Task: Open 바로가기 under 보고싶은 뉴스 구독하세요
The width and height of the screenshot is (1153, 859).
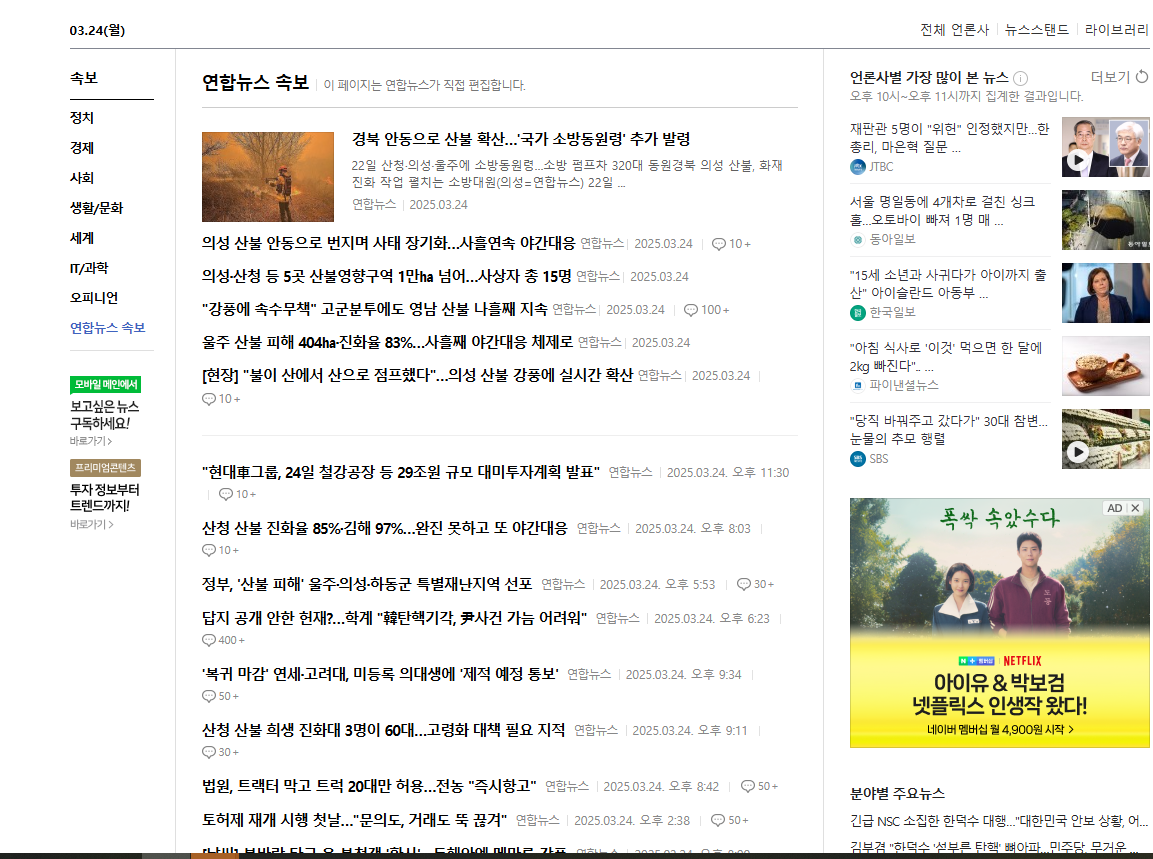Action: click(x=91, y=441)
